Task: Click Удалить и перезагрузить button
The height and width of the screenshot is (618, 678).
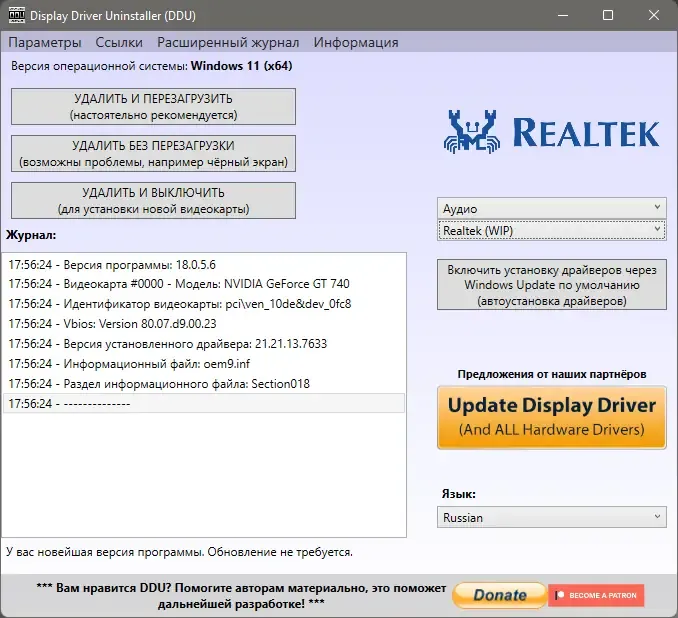Action: pyautogui.click(x=153, y=107)
